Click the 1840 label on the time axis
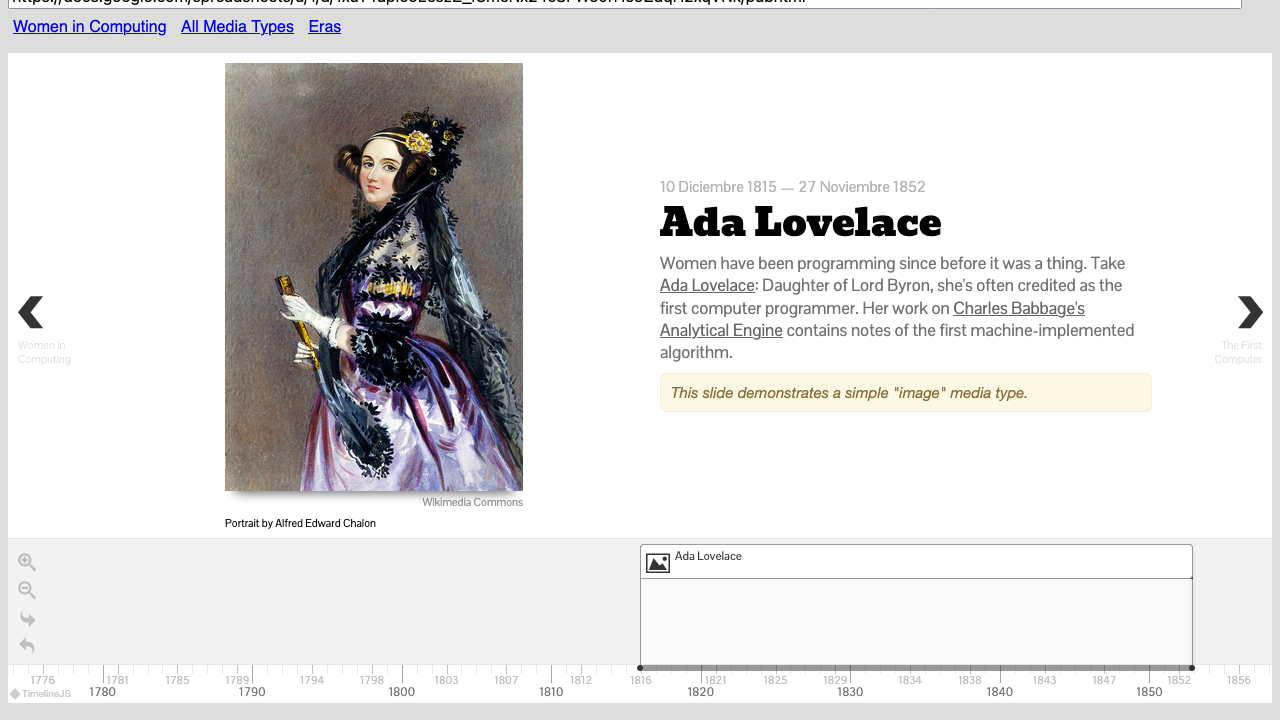 coord(1000,692)
